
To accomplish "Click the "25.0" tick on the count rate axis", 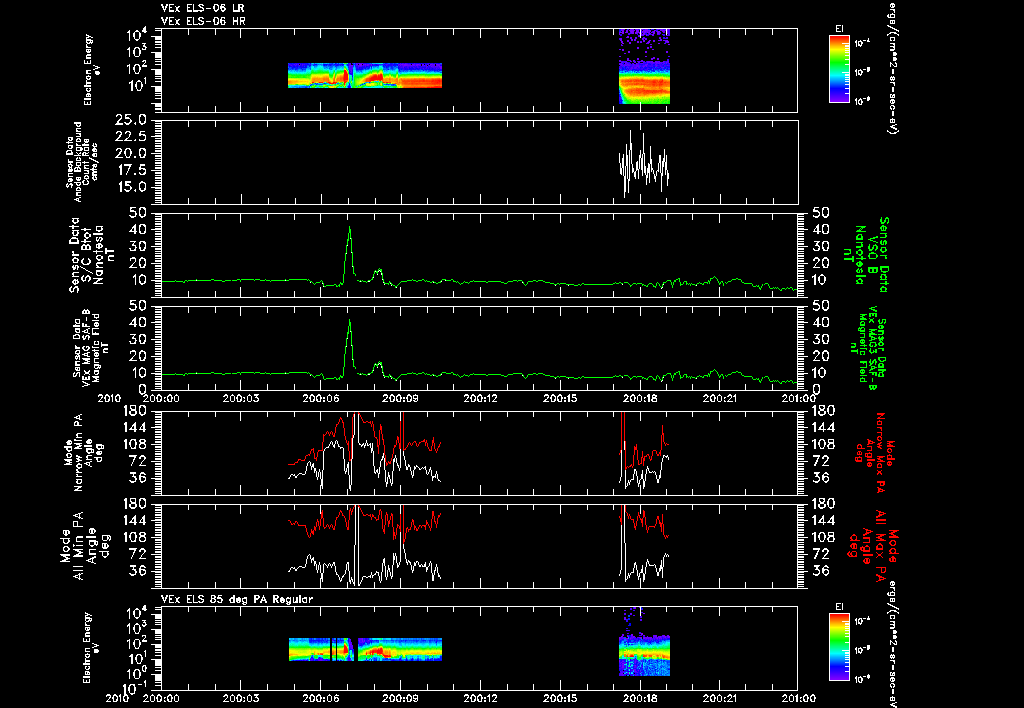I will [x=129, y=120].
